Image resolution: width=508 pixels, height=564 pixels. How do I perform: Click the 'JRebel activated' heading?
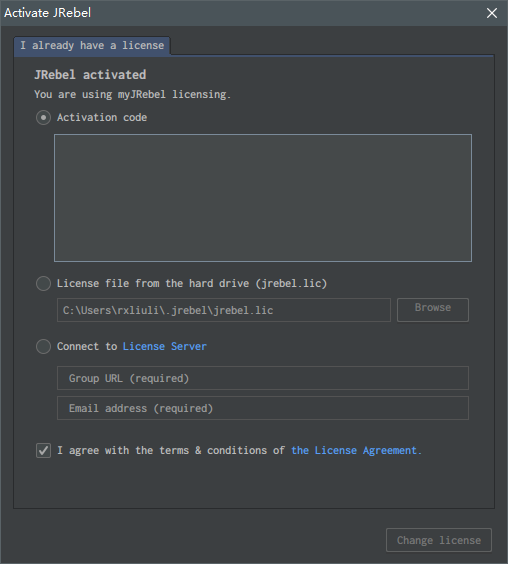tap(90, 75)
